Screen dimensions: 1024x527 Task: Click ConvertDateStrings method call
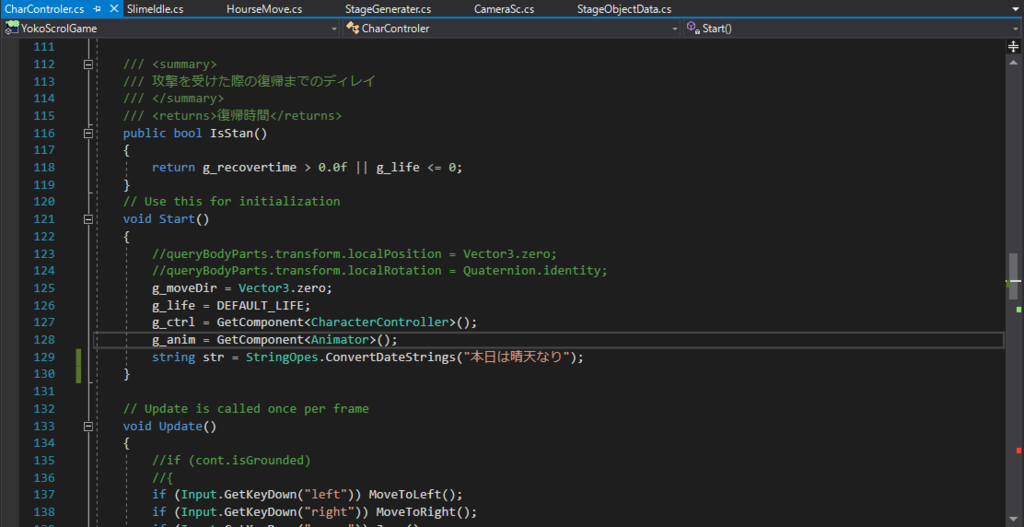point(389,357)
